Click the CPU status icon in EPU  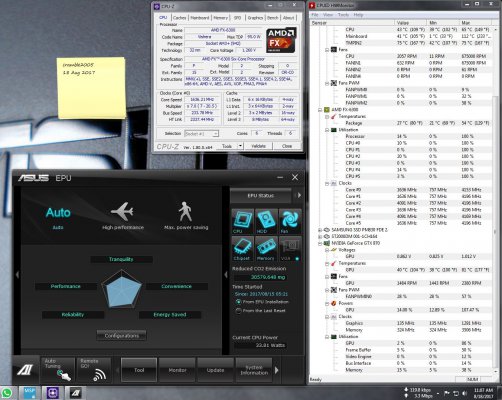pos(242,221)
